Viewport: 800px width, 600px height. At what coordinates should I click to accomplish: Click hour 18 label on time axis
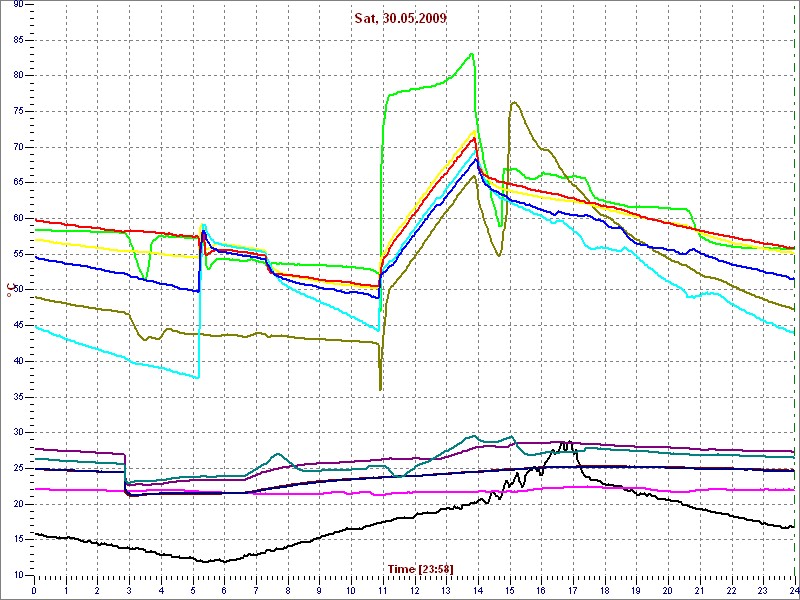tap(604, 591)
